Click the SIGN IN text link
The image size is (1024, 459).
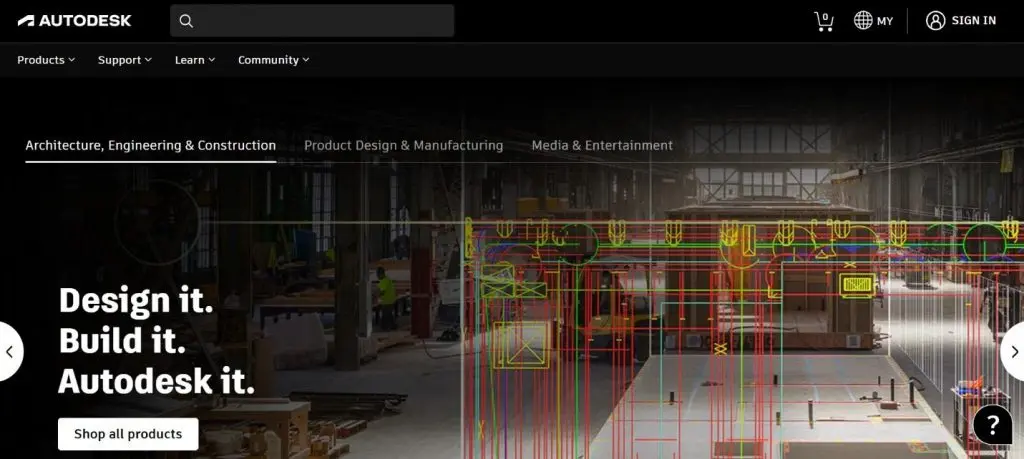coord(973,21)
